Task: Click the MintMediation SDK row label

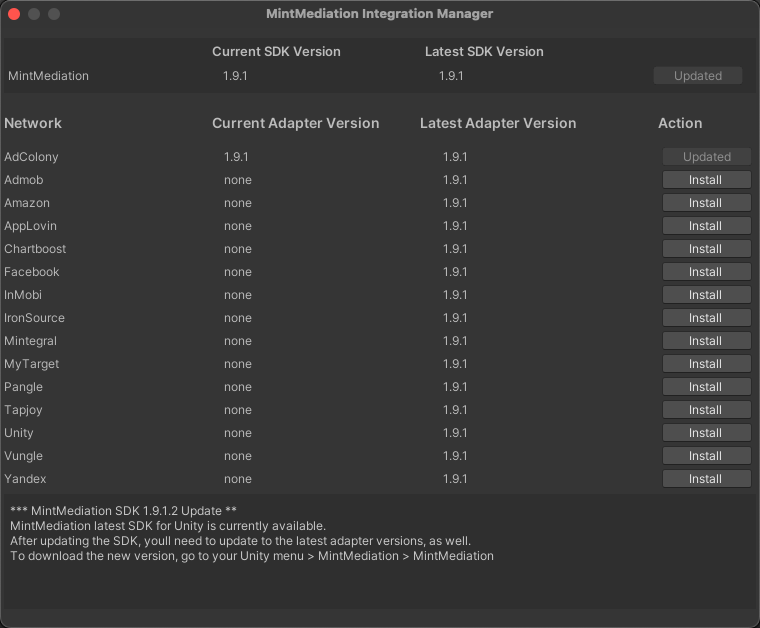Action: pos(48,76)
